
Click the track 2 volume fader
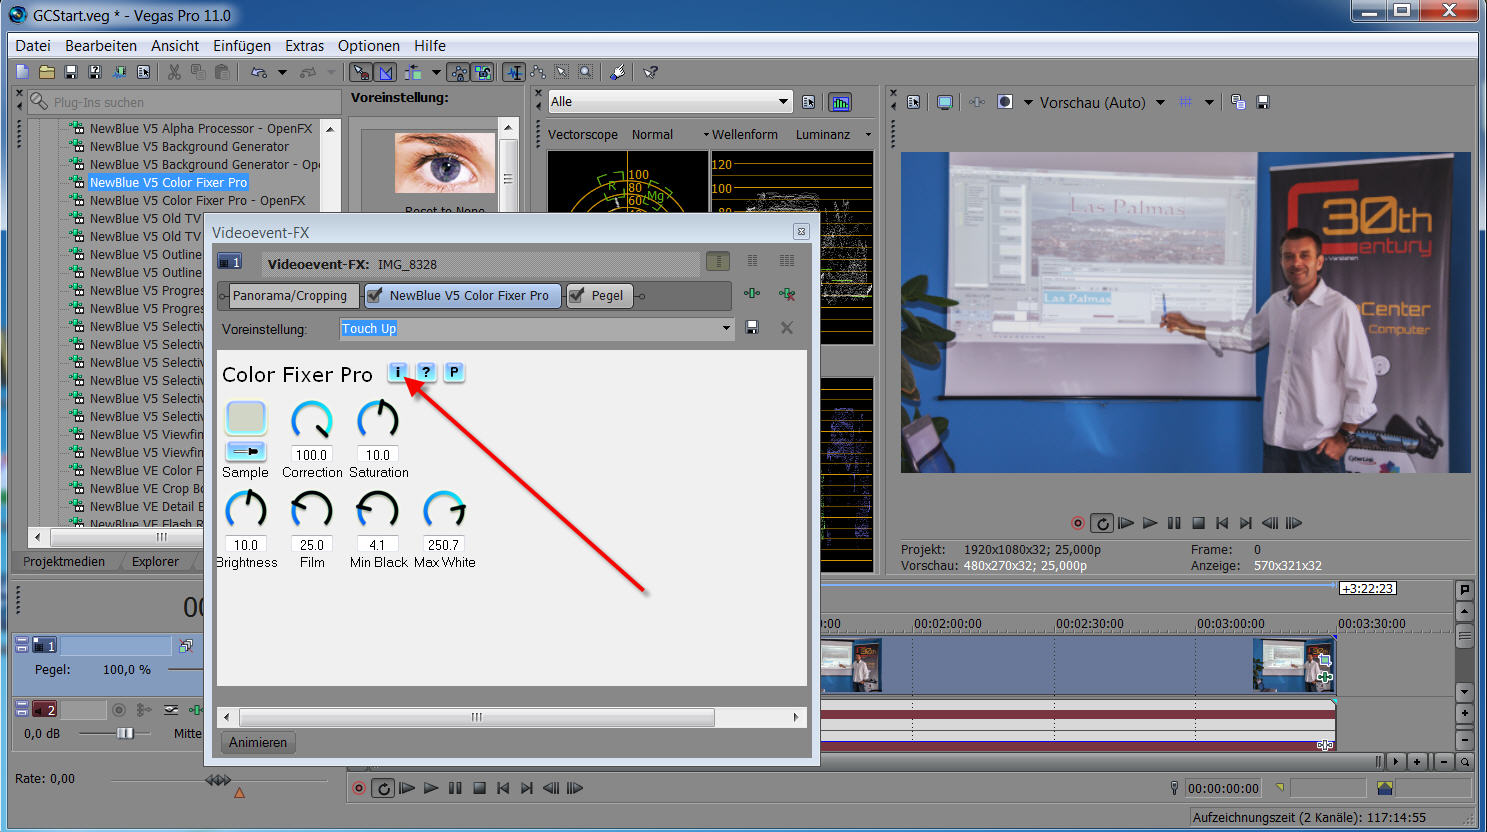click(x=125, y=733)
